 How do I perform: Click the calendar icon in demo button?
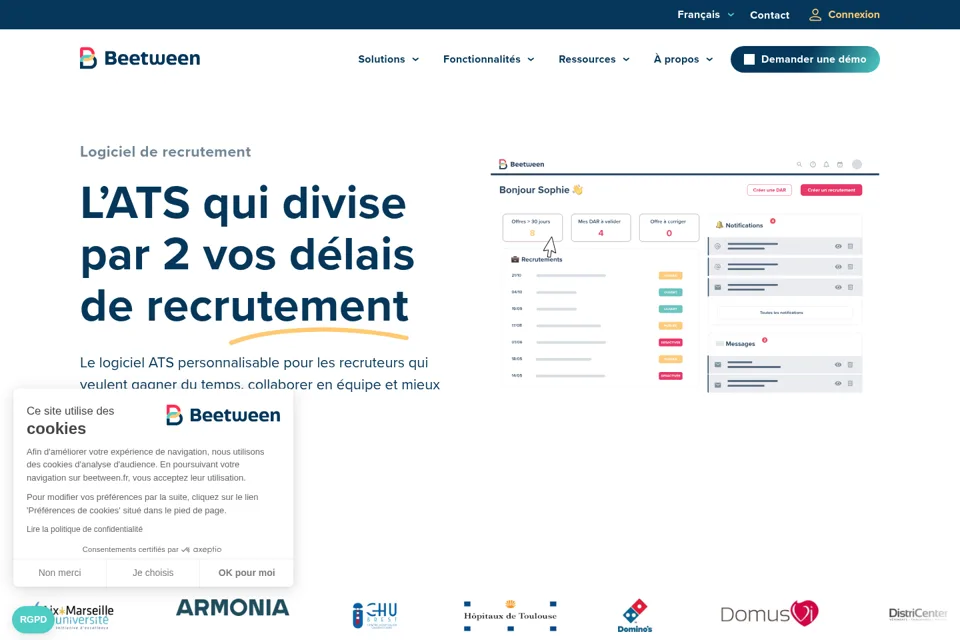pyautogui.click(x=749, y=59)
